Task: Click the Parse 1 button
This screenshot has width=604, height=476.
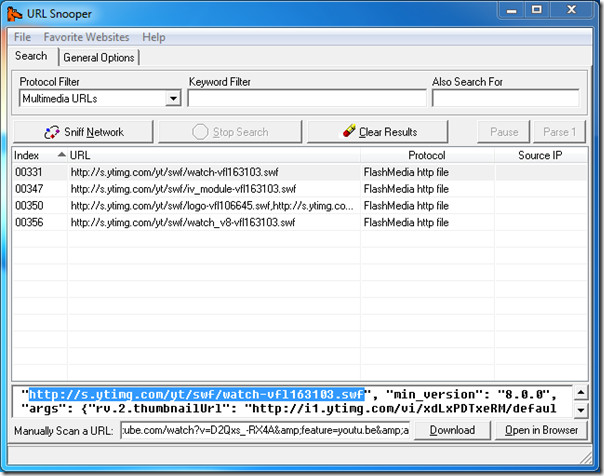Action: coord(560,132)
